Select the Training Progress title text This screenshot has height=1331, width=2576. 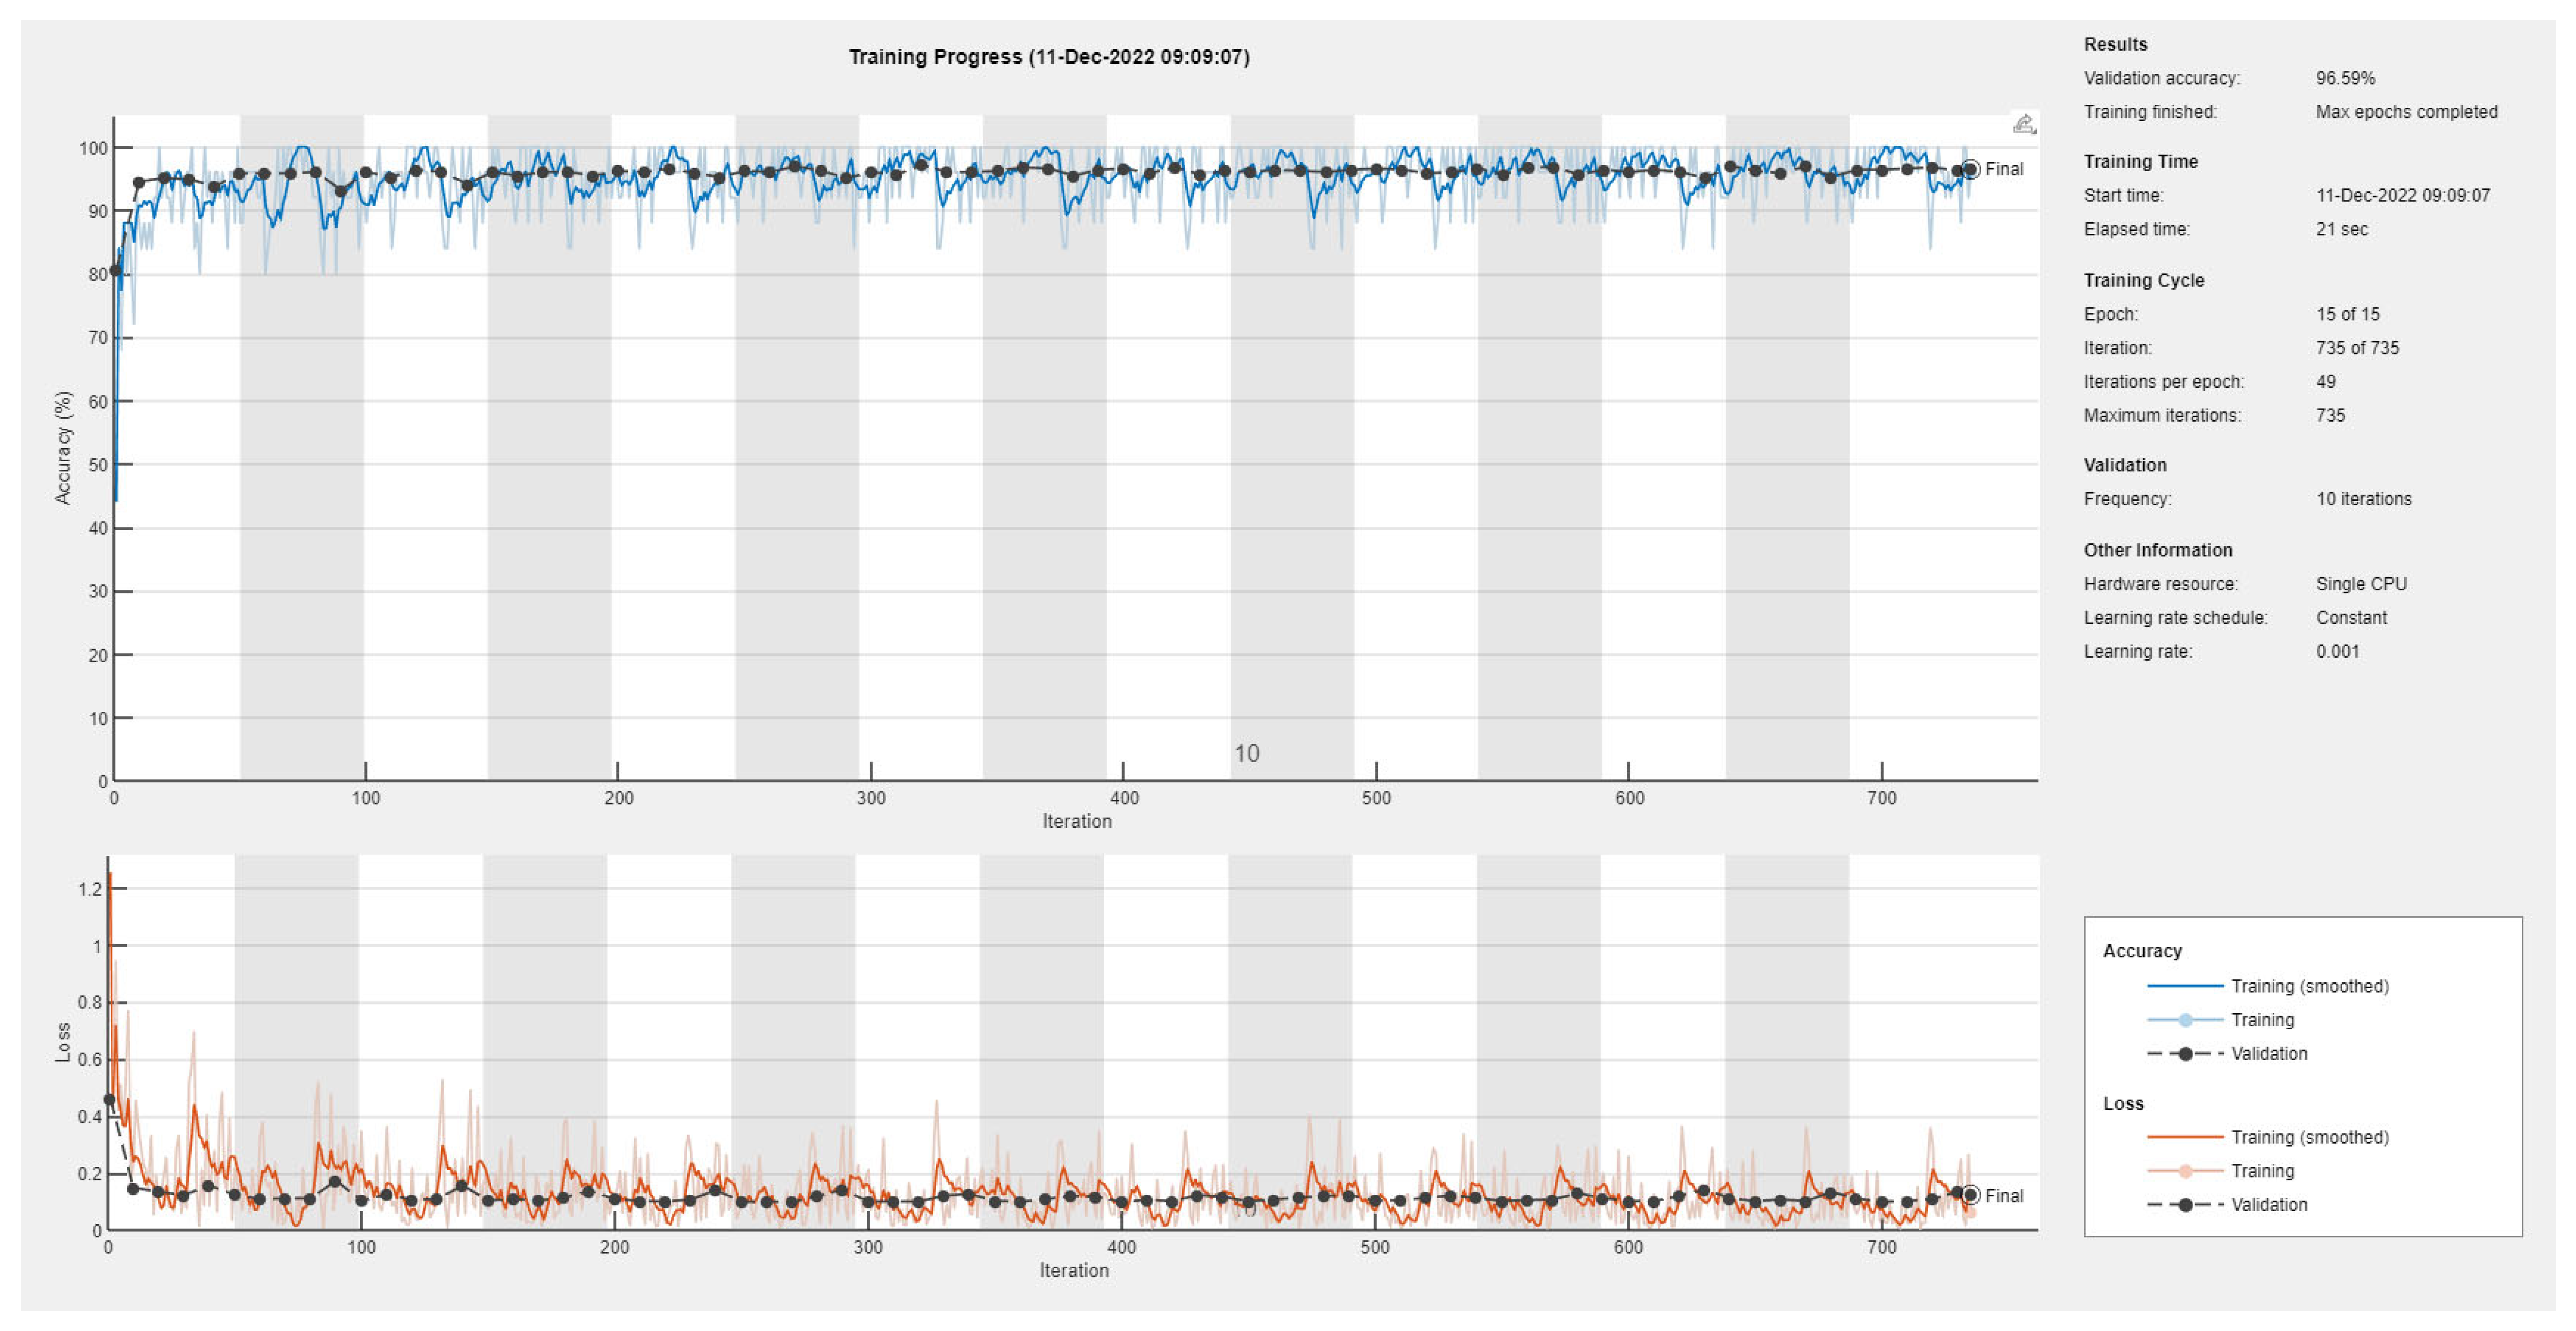tap(1049, 57)
